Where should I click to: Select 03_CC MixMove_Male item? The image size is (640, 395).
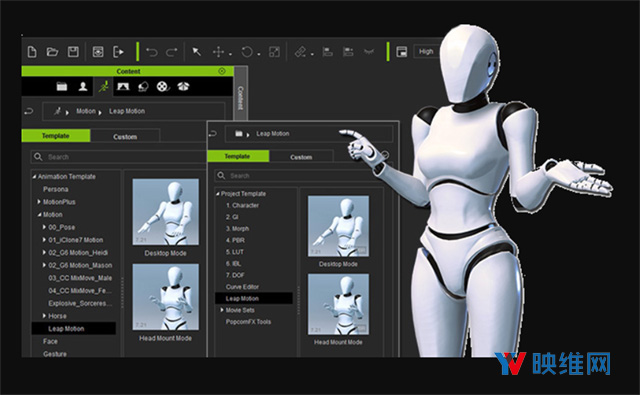click(80, 278)
